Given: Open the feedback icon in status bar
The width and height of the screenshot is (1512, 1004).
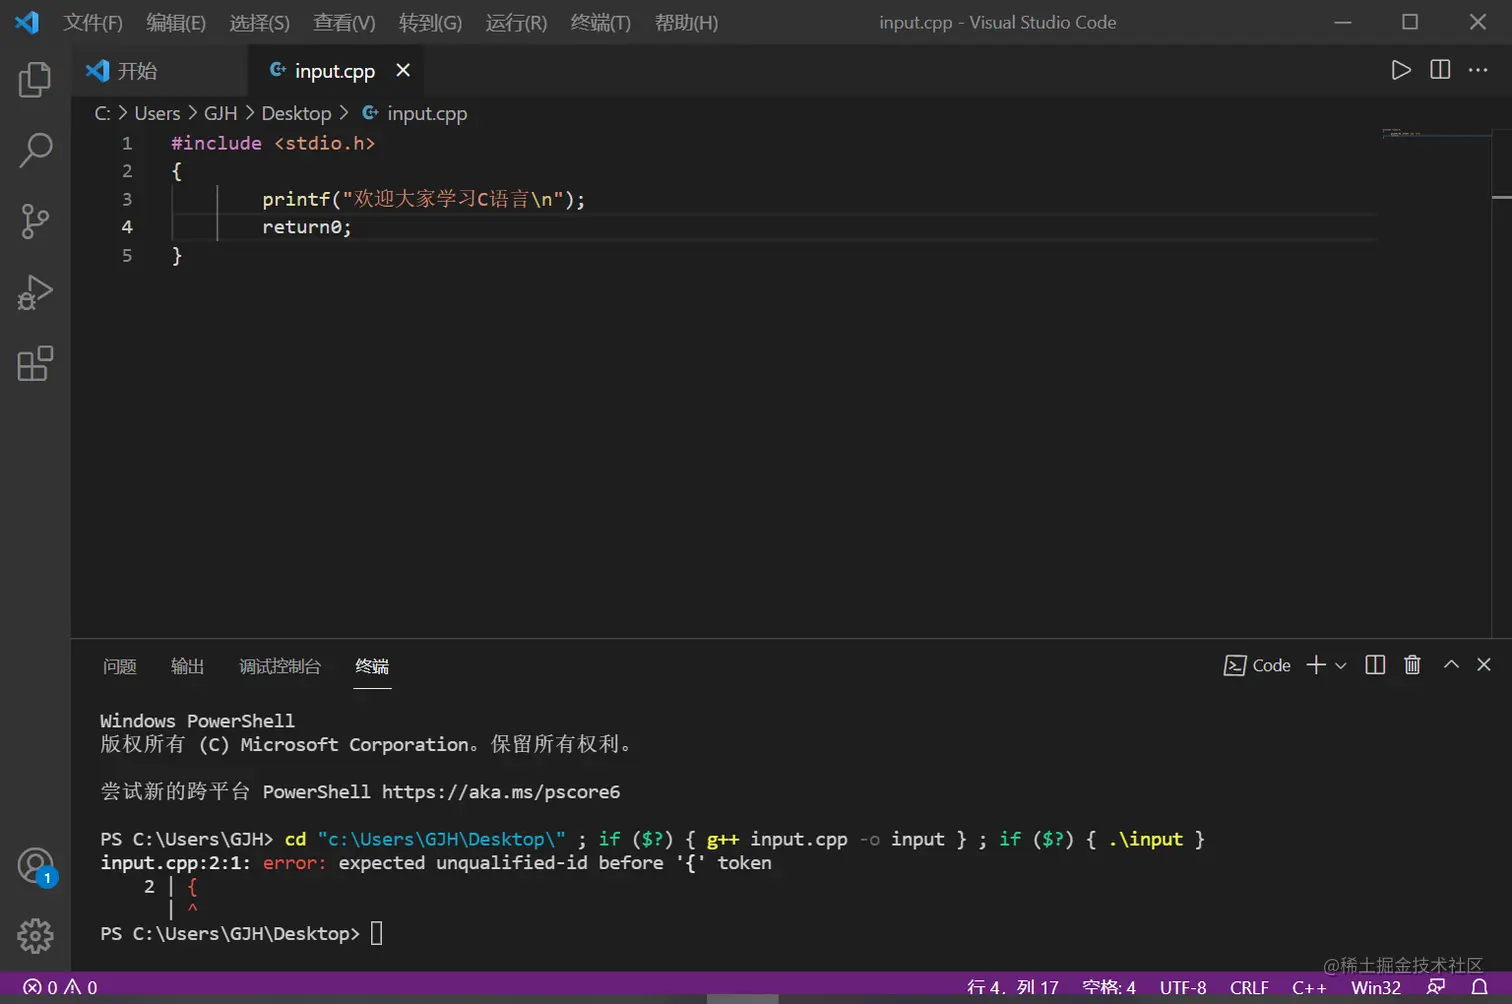Looking at the screenshot, I should [x=1436, y=987].
